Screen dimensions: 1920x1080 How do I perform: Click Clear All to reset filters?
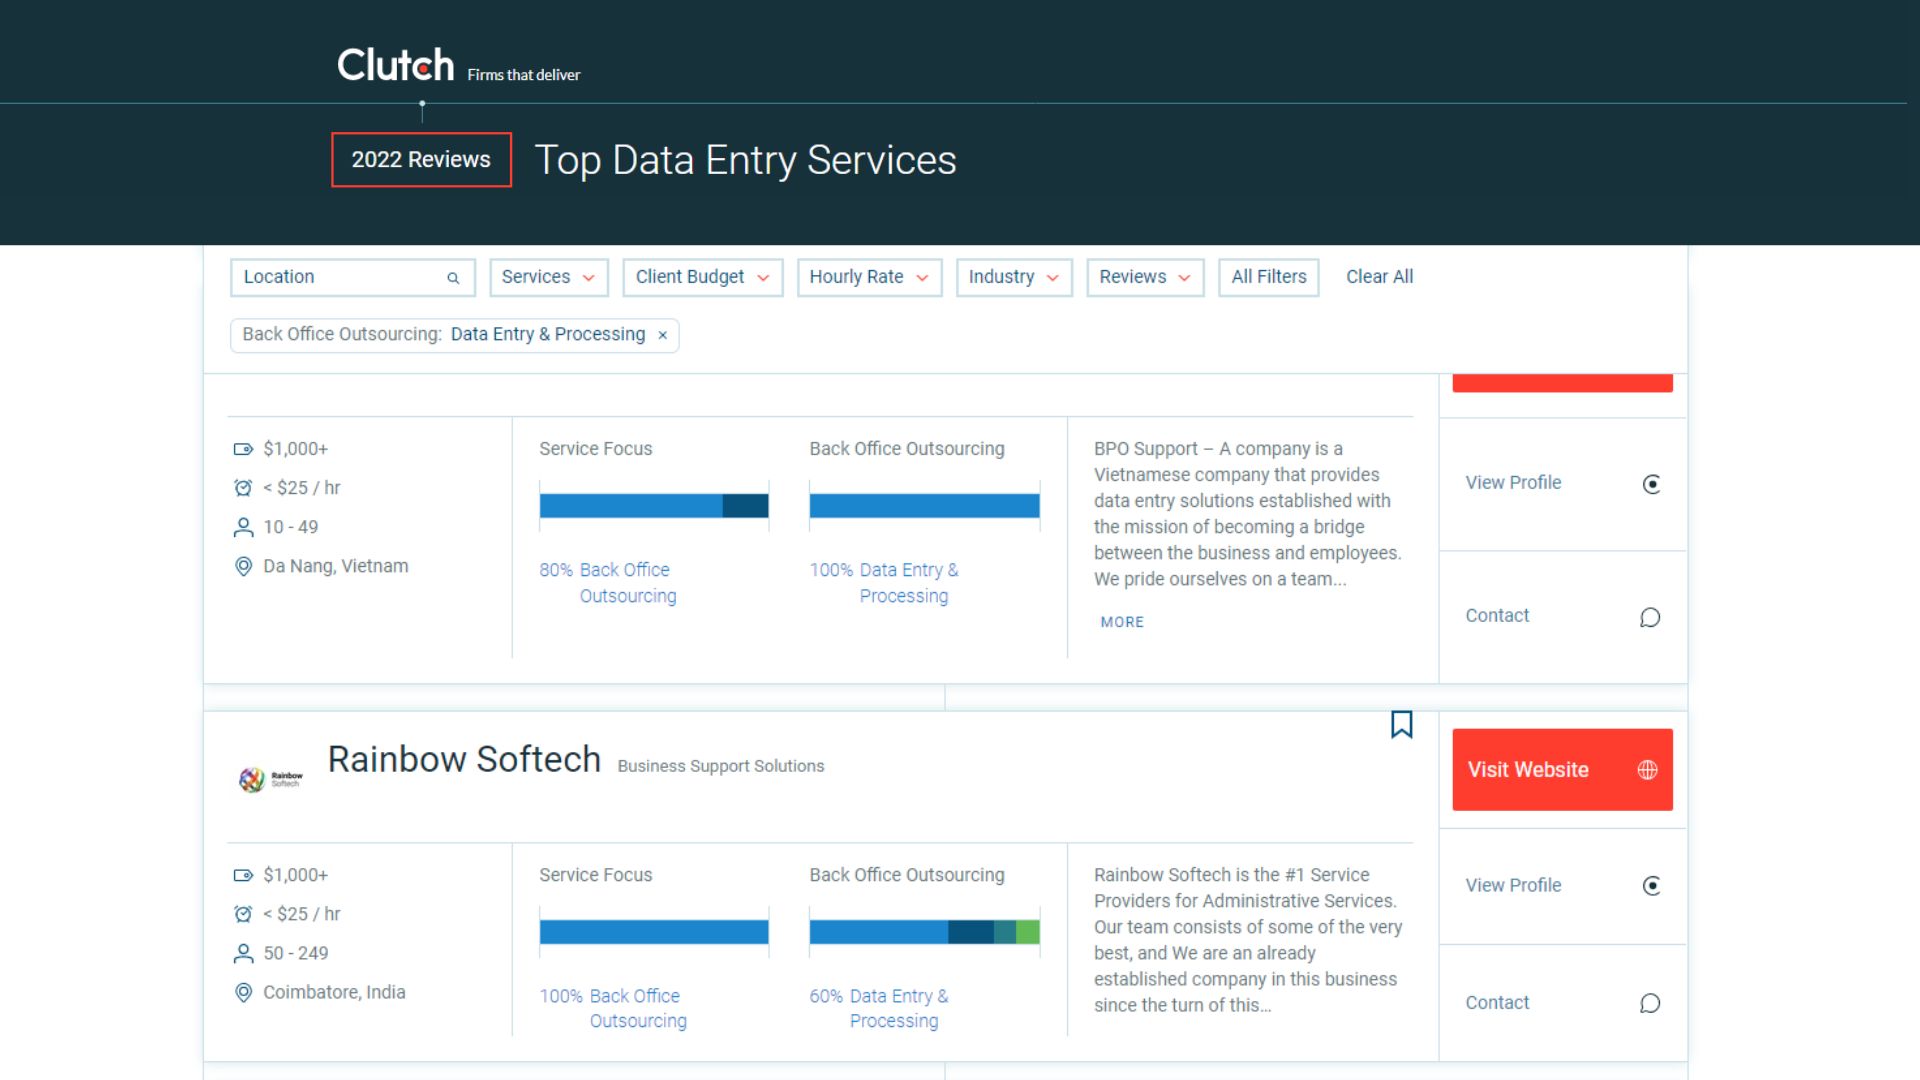pyautogui.click(x=1379, y=277)
